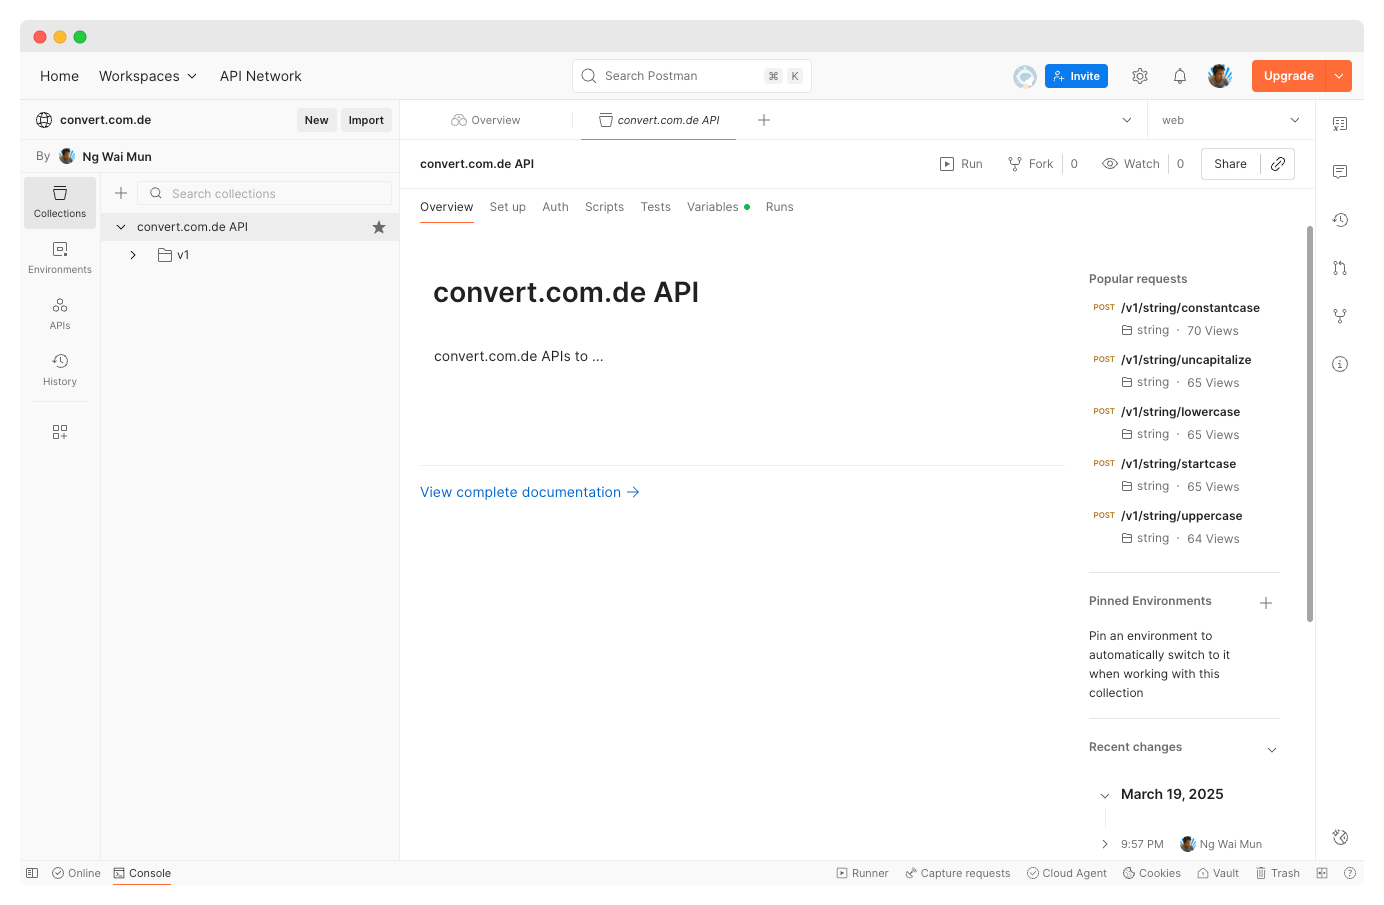1384x905 pixels.
Task: Open the History sidebar panel
Action: (60, 369)
